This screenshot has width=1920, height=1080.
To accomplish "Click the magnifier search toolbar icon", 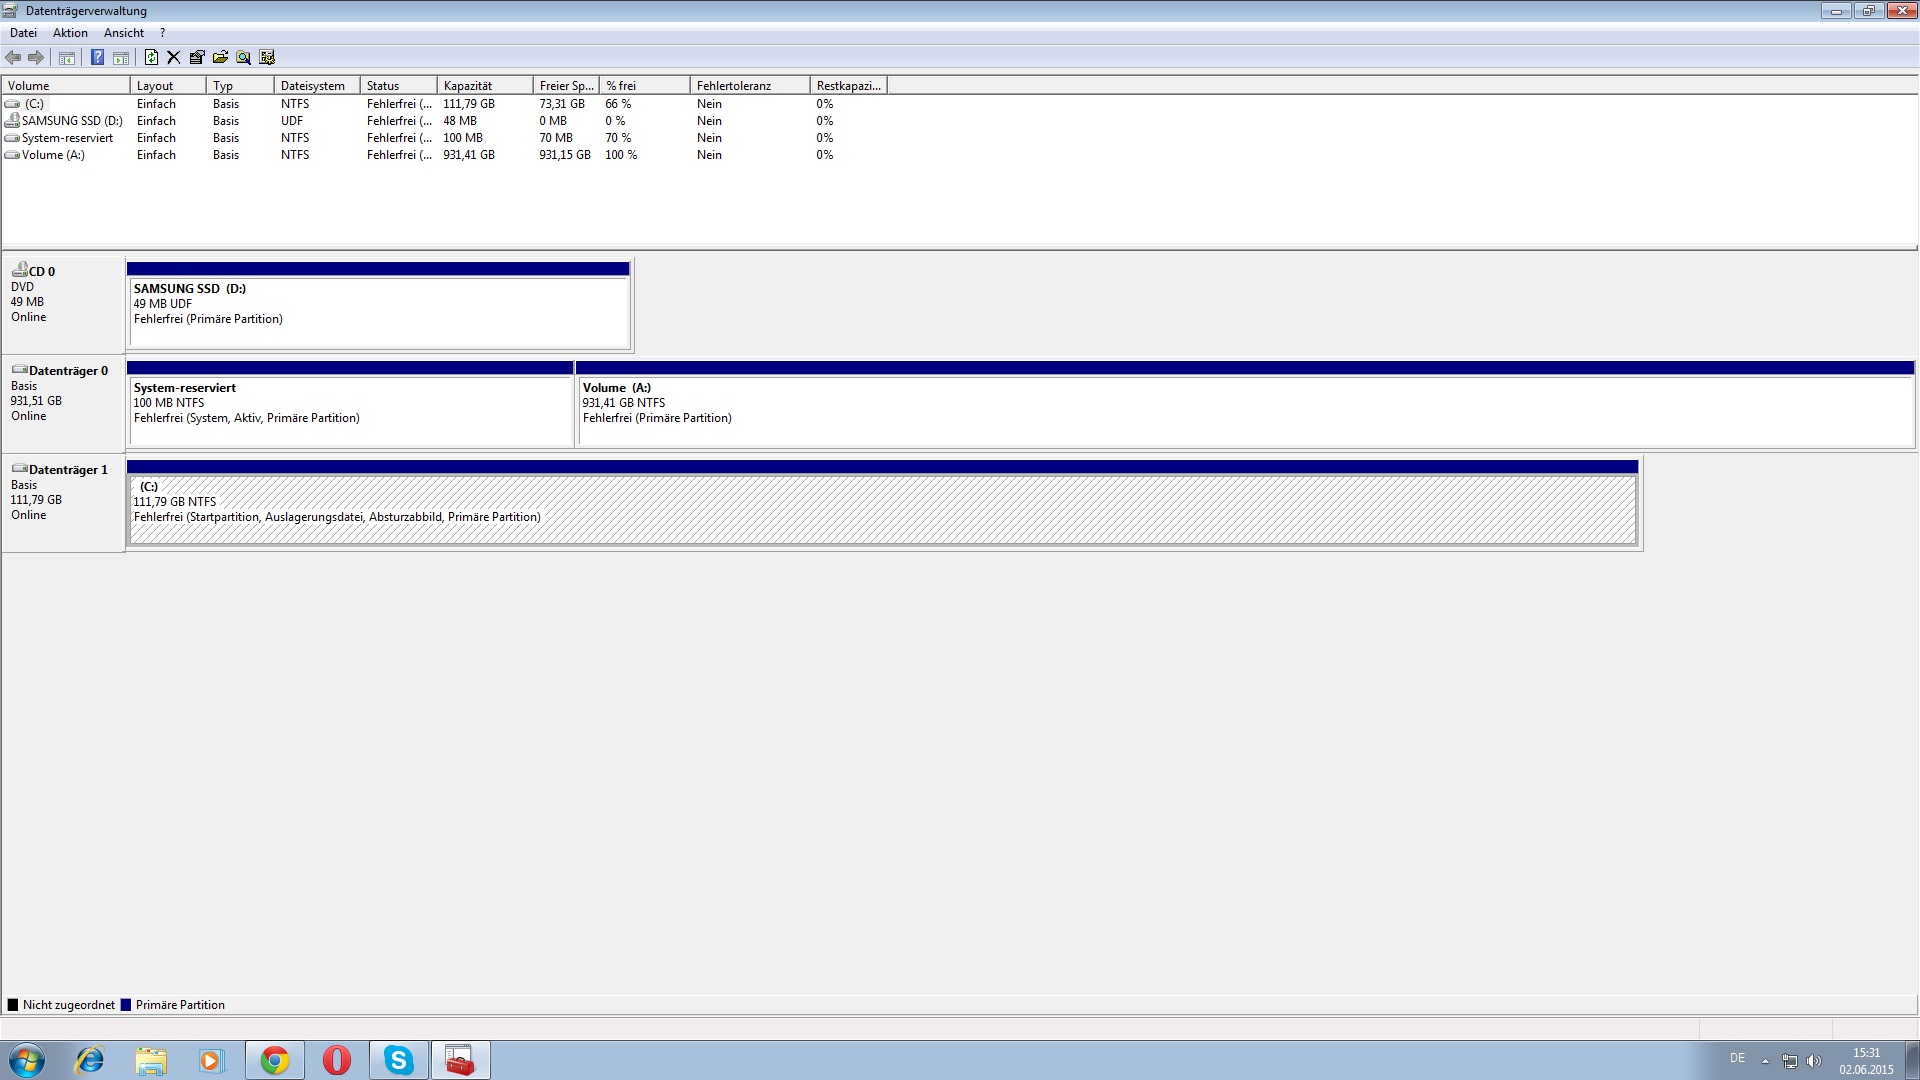I will pos(243,57).
